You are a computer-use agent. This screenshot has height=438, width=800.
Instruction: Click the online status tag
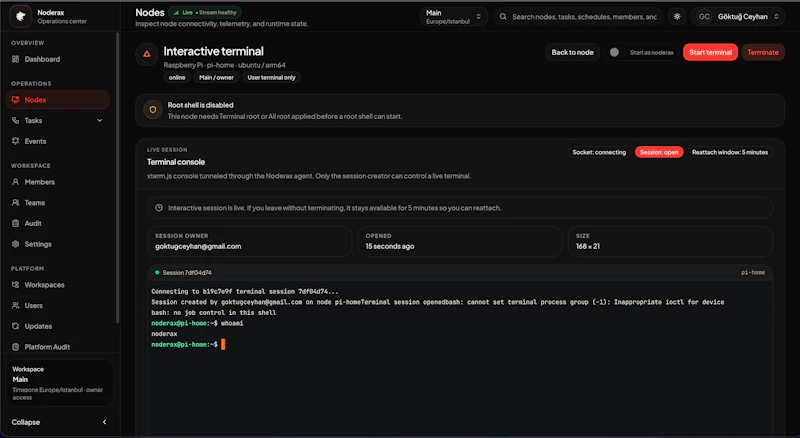(x=177, y=78)
